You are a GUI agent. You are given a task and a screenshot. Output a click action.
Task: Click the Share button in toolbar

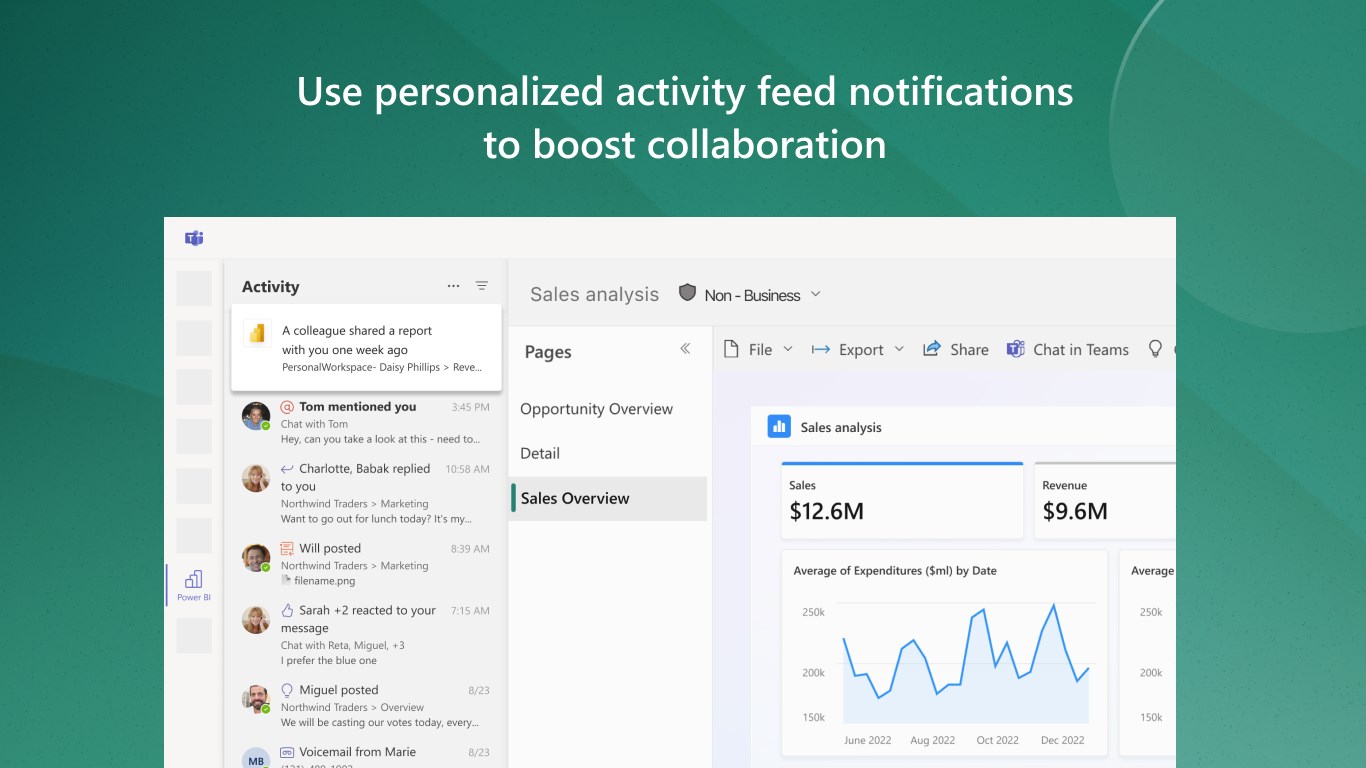point(955,349)
